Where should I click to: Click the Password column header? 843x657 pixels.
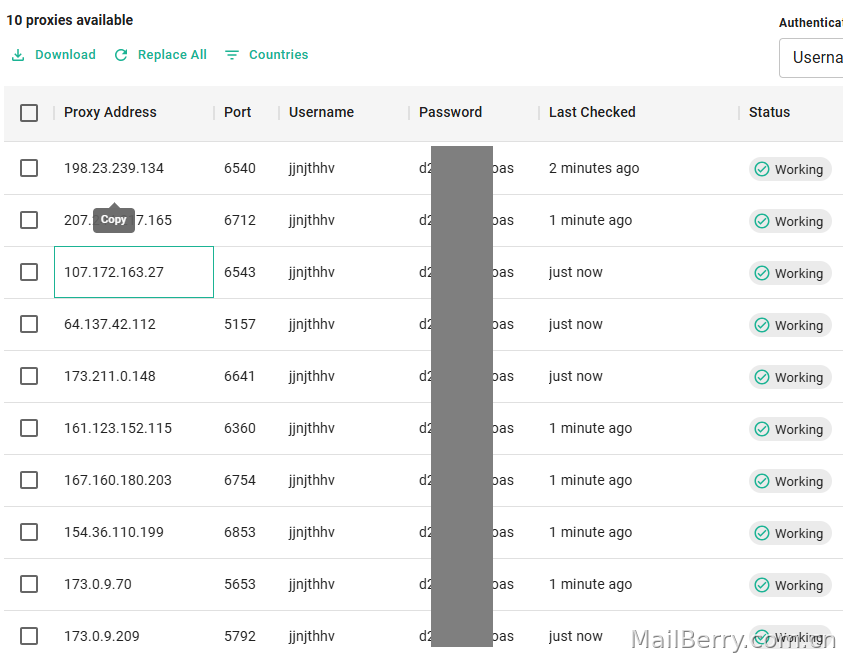tap(451, 112)
